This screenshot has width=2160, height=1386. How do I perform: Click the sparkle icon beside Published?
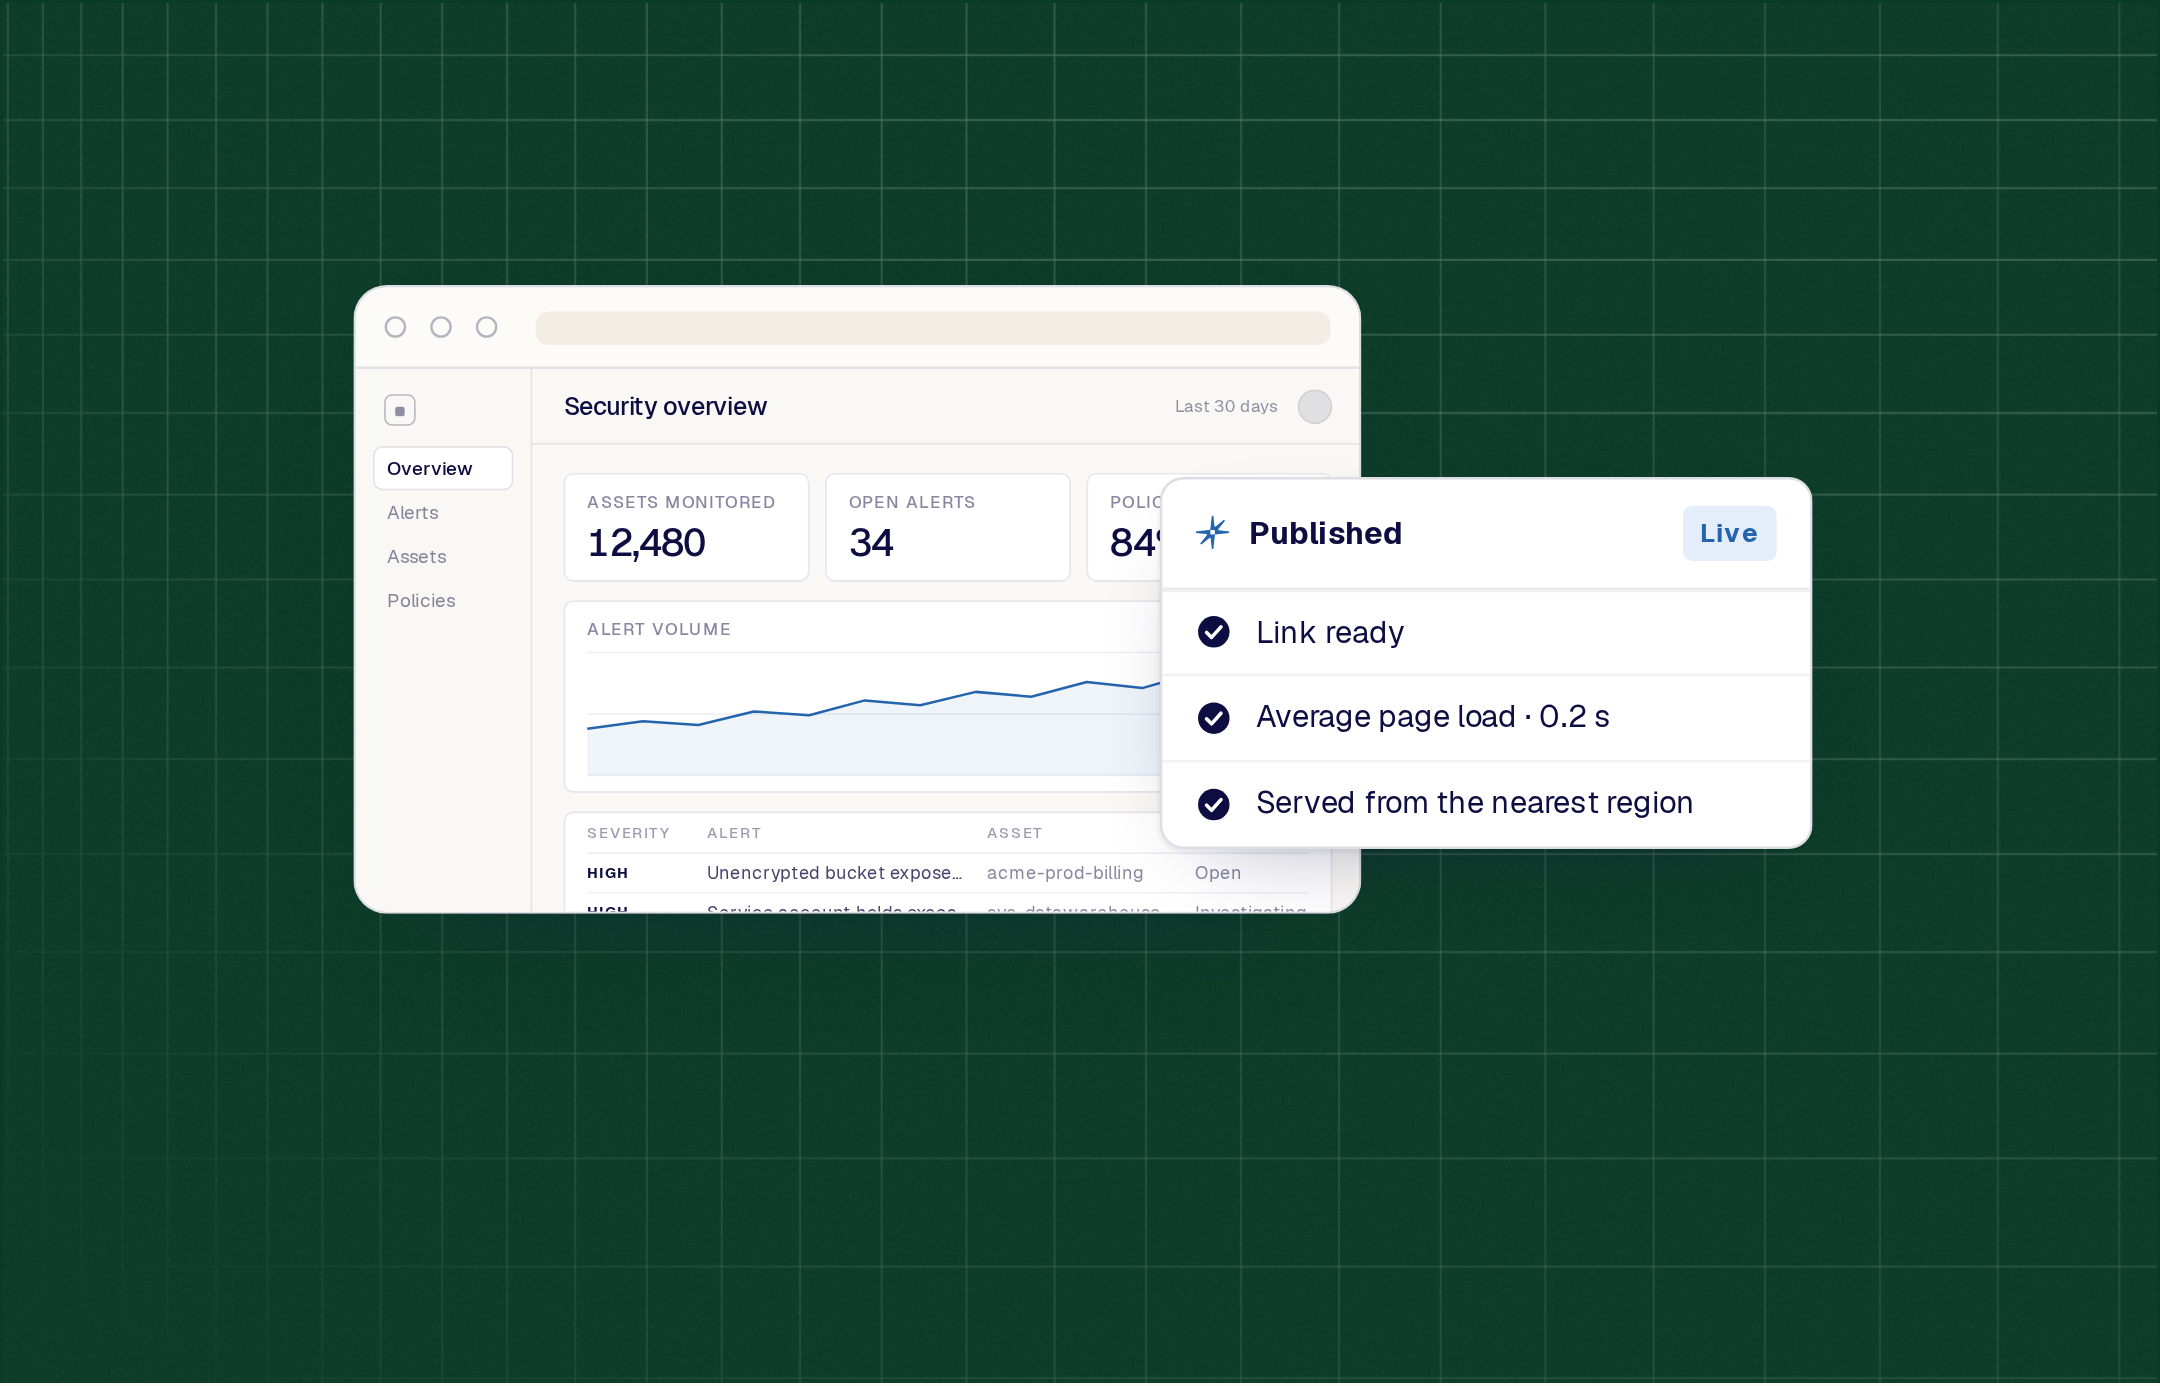pyautogui.click(x=1212, y=532)
